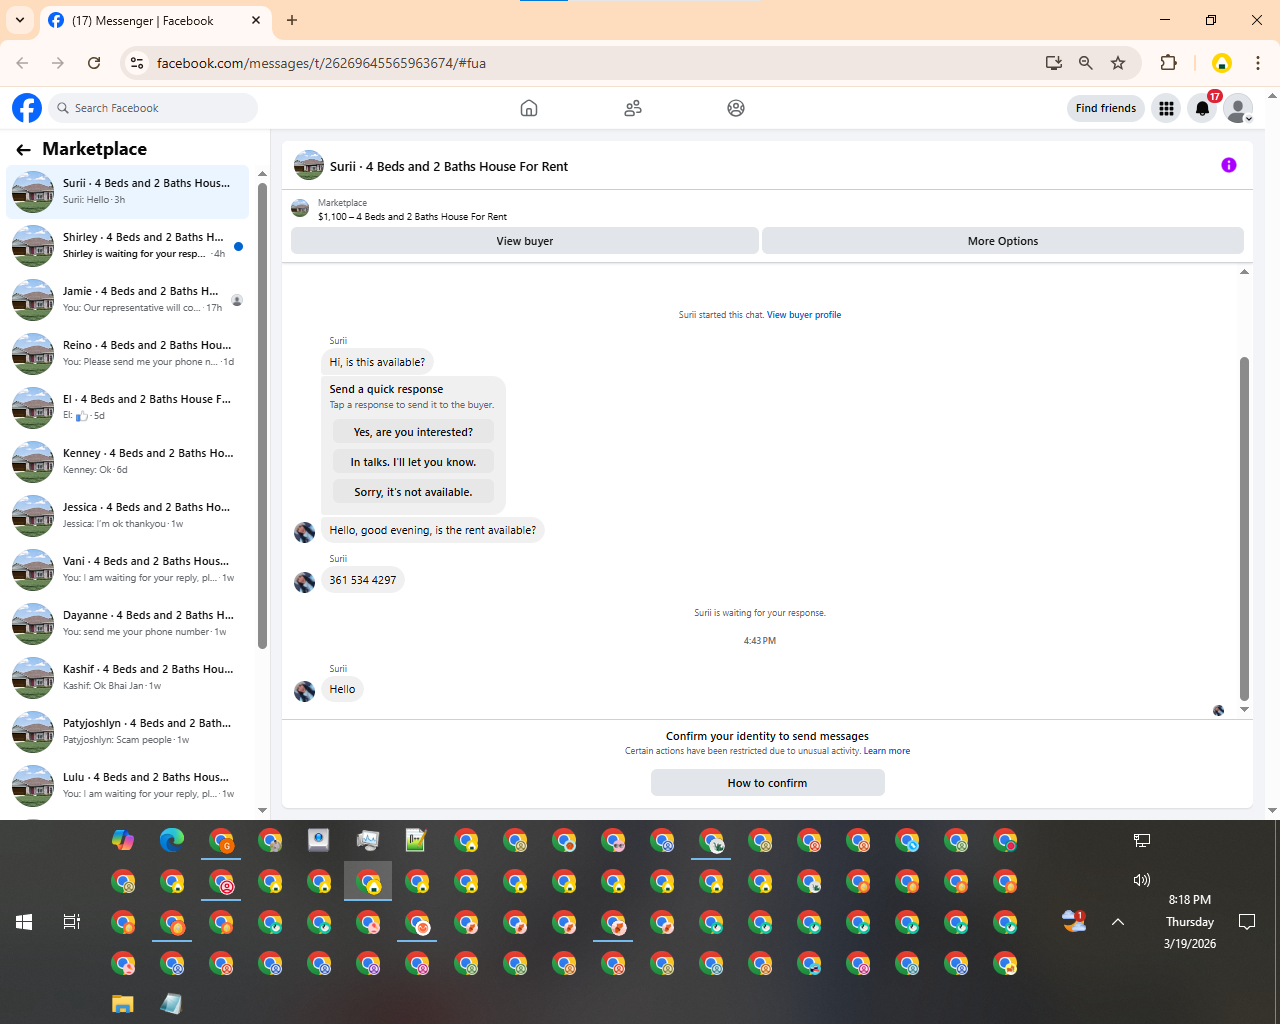Open the Groups icon in top navigation

coord(736,108)
